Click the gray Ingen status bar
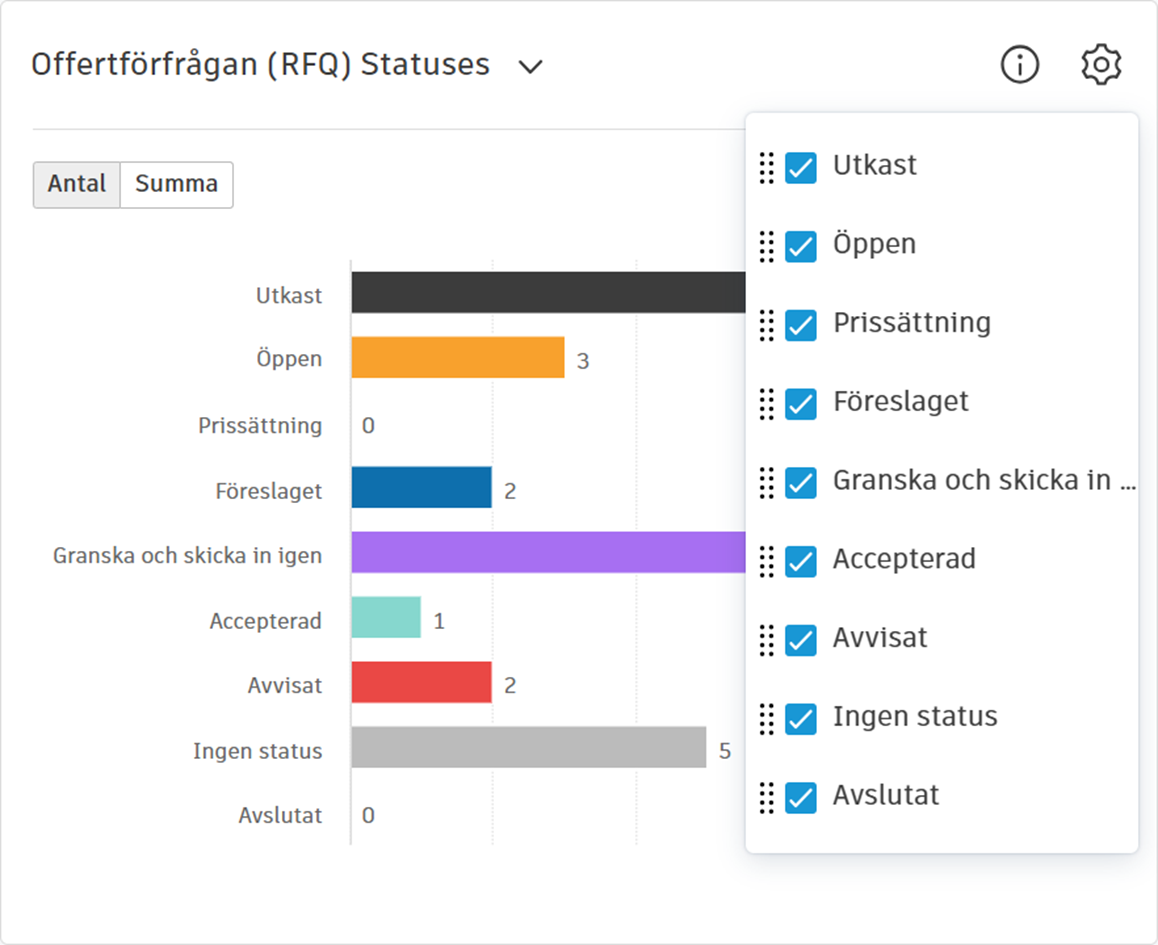 [528, 748]
